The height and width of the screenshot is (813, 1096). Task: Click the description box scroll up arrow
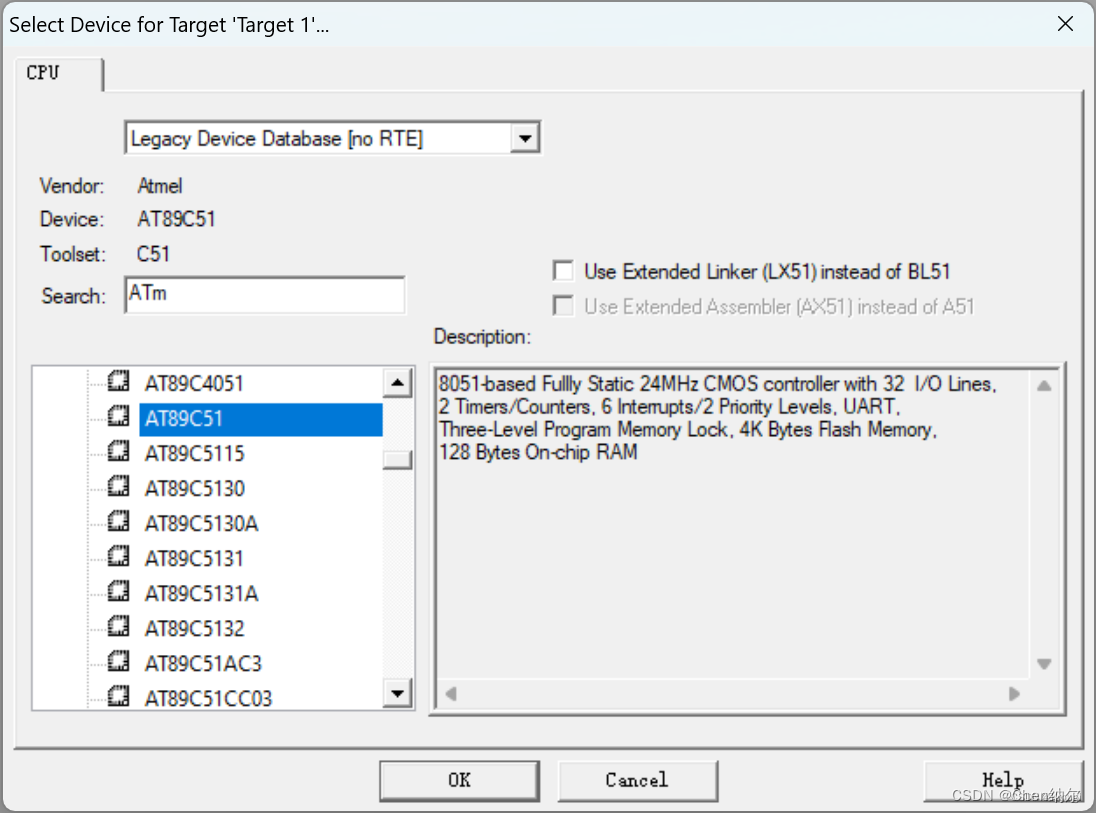point(1044,385)
